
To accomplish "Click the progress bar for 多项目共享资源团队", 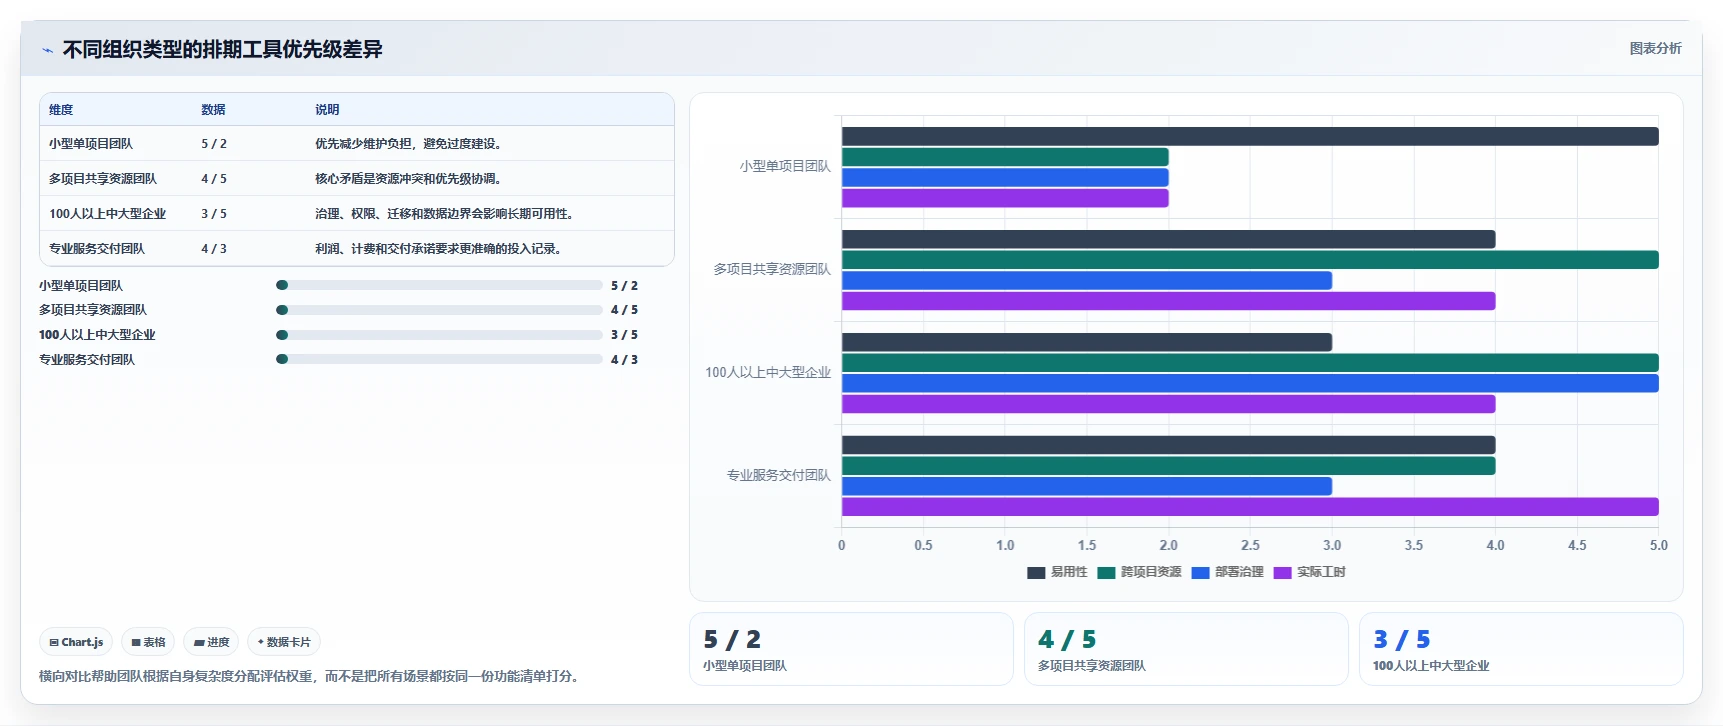I will pos(439,310).
